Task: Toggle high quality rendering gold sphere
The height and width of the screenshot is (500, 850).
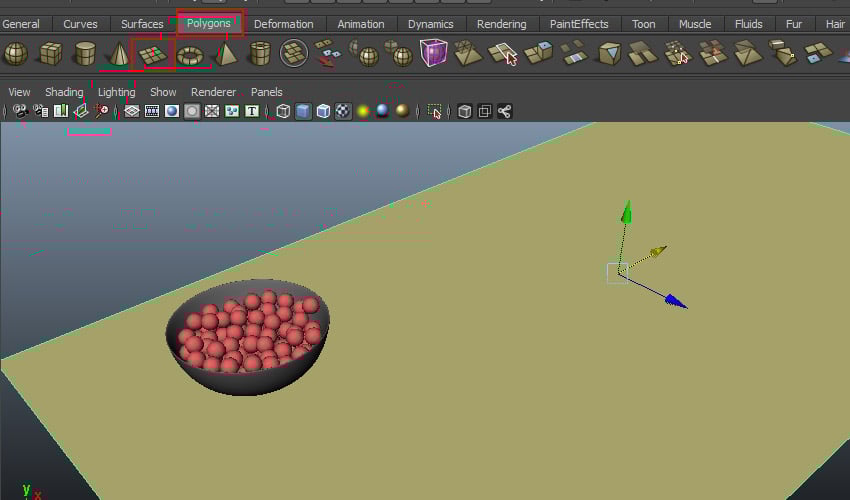Action: coord(402,111)
